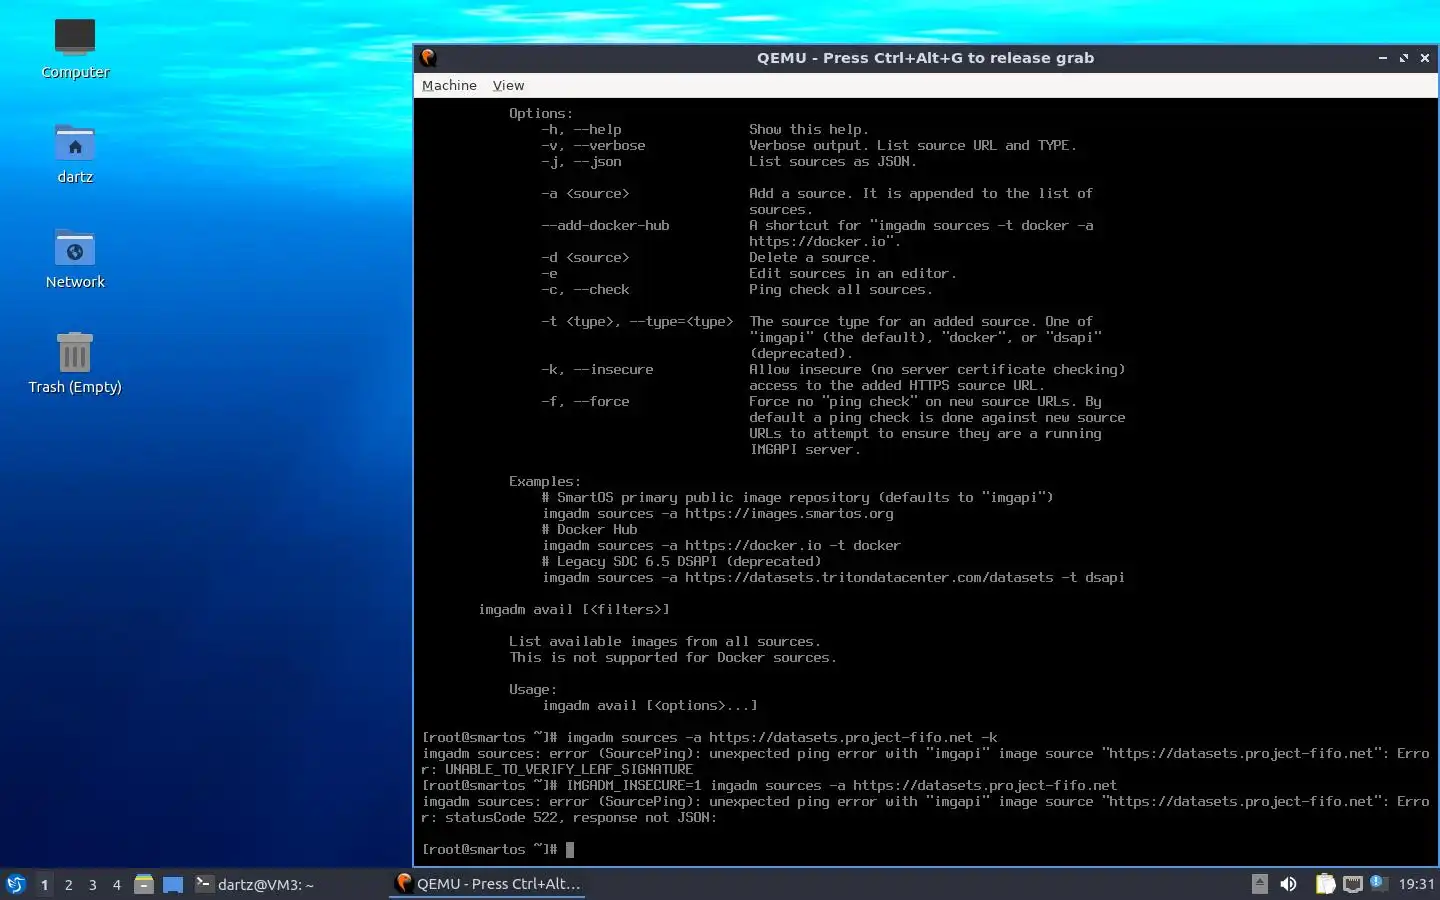
Task: Click the 19:31 panel clock
Action: click(x=1416, y=884)
